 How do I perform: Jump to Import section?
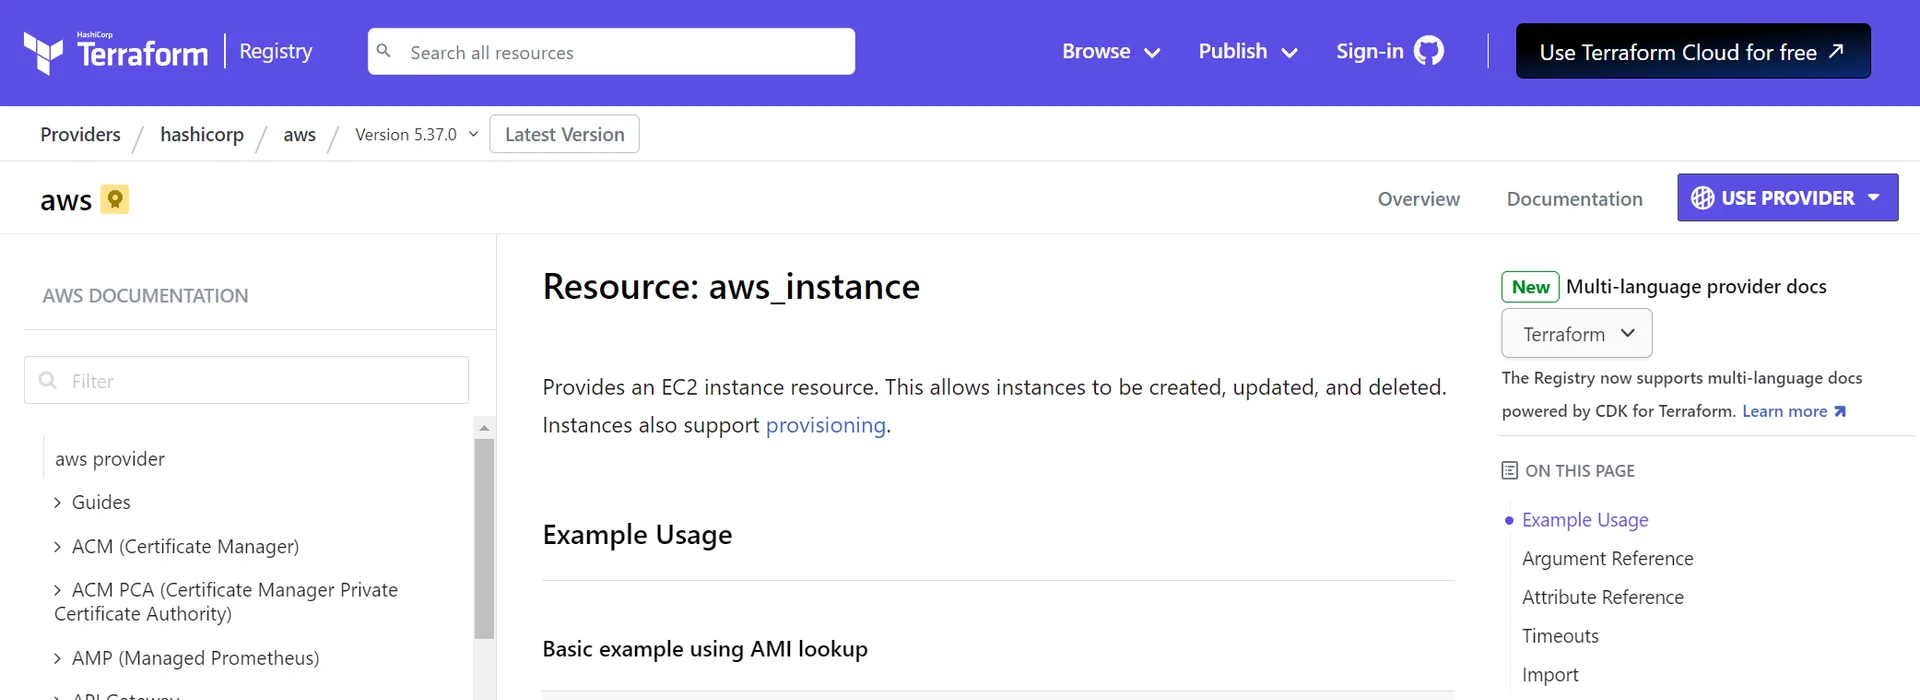pyautogui.click(x=1550, y=675)
